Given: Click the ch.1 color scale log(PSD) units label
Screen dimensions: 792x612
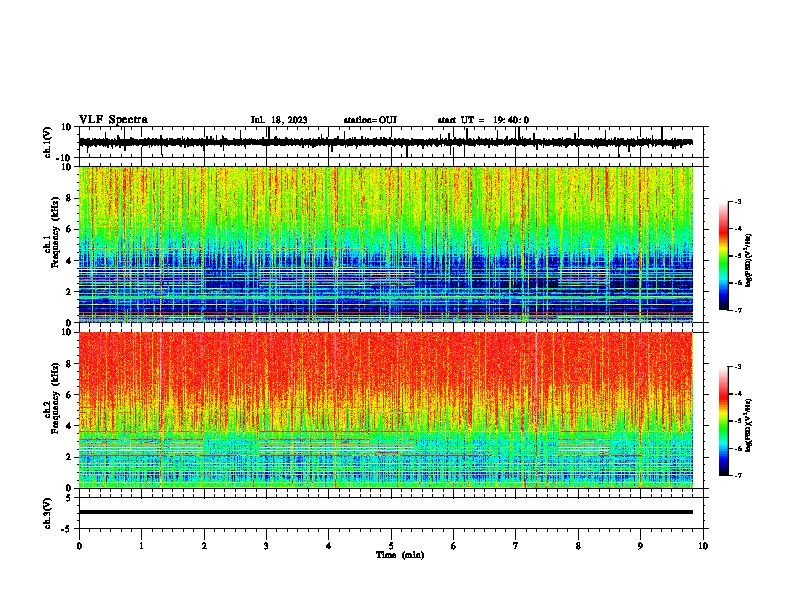Looking at the screenshot, I should [x=749, y=261].
